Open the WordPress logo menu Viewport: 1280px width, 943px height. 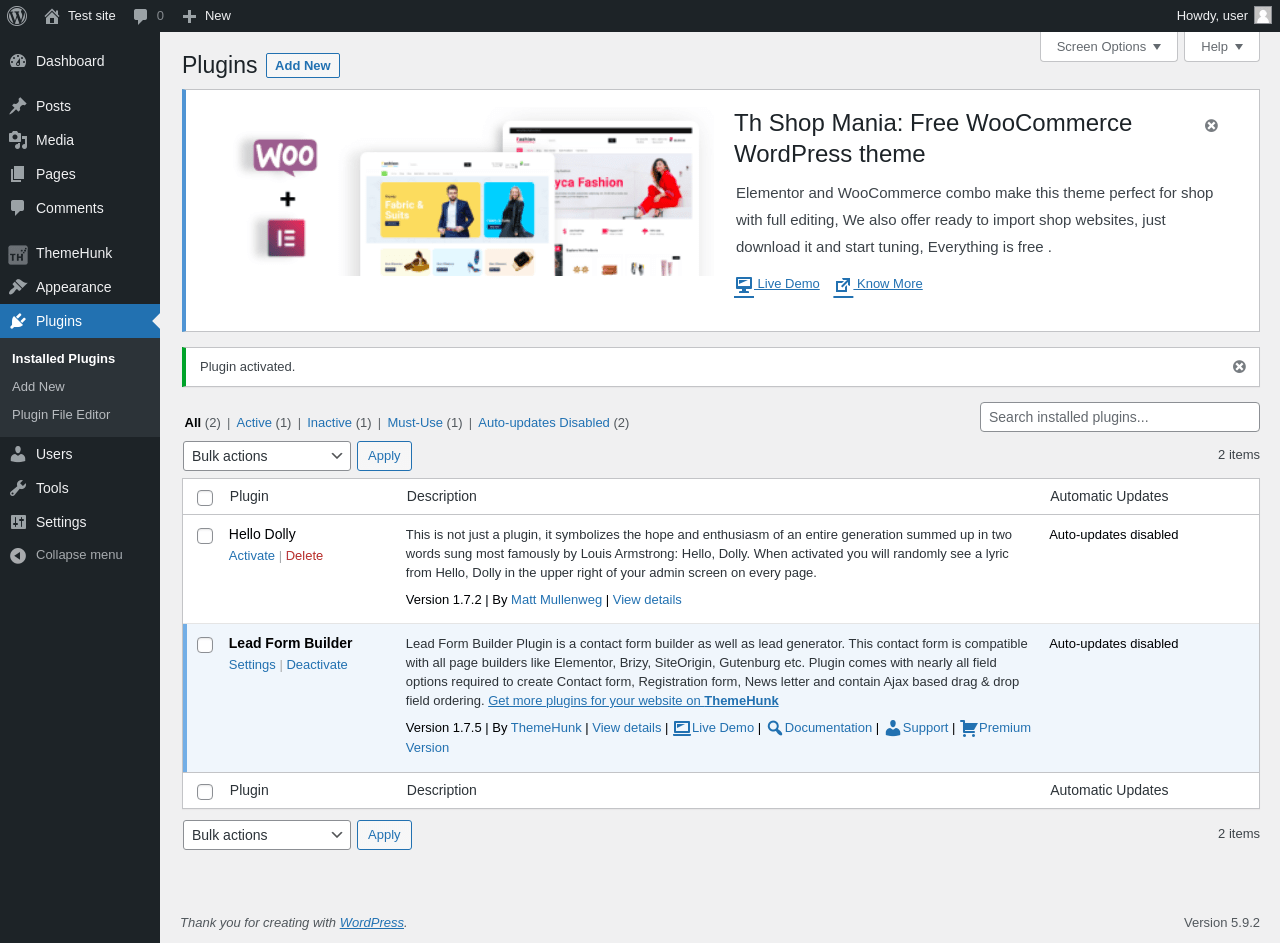pos(17,16)
